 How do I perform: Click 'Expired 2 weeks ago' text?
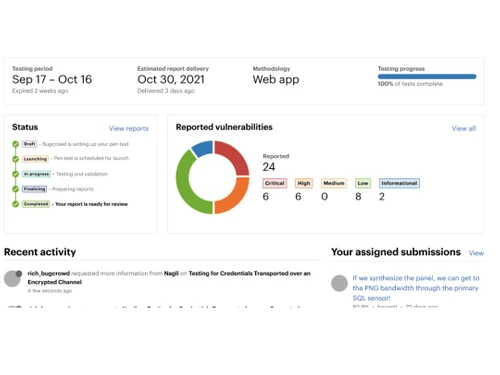(x=40, y=91)
